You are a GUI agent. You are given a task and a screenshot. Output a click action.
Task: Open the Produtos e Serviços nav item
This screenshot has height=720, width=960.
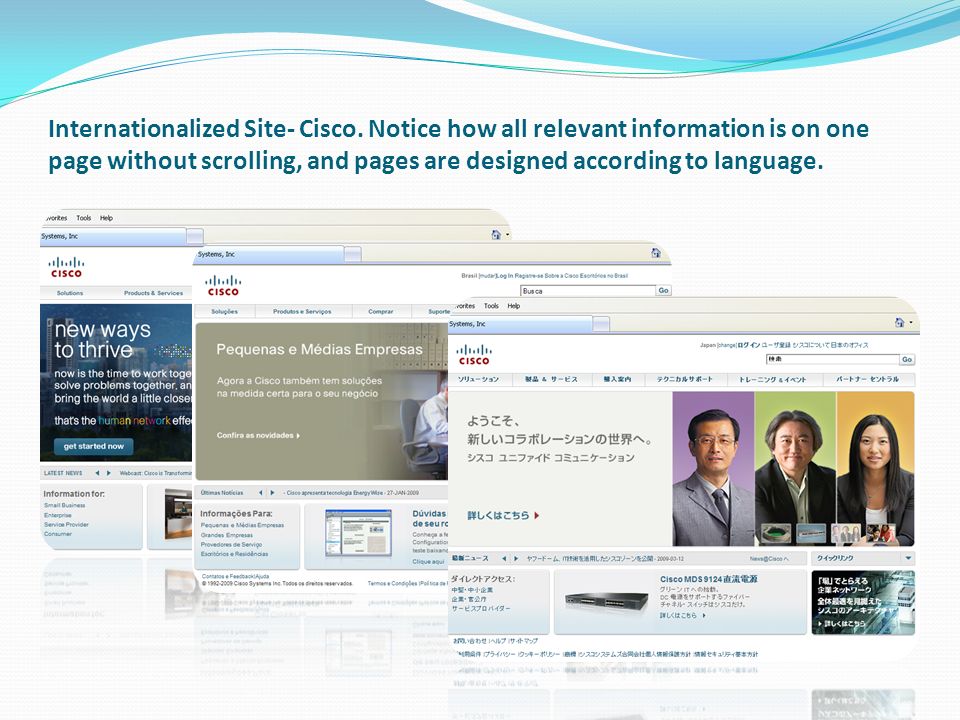pyautogui.click(x=302, y=312)
